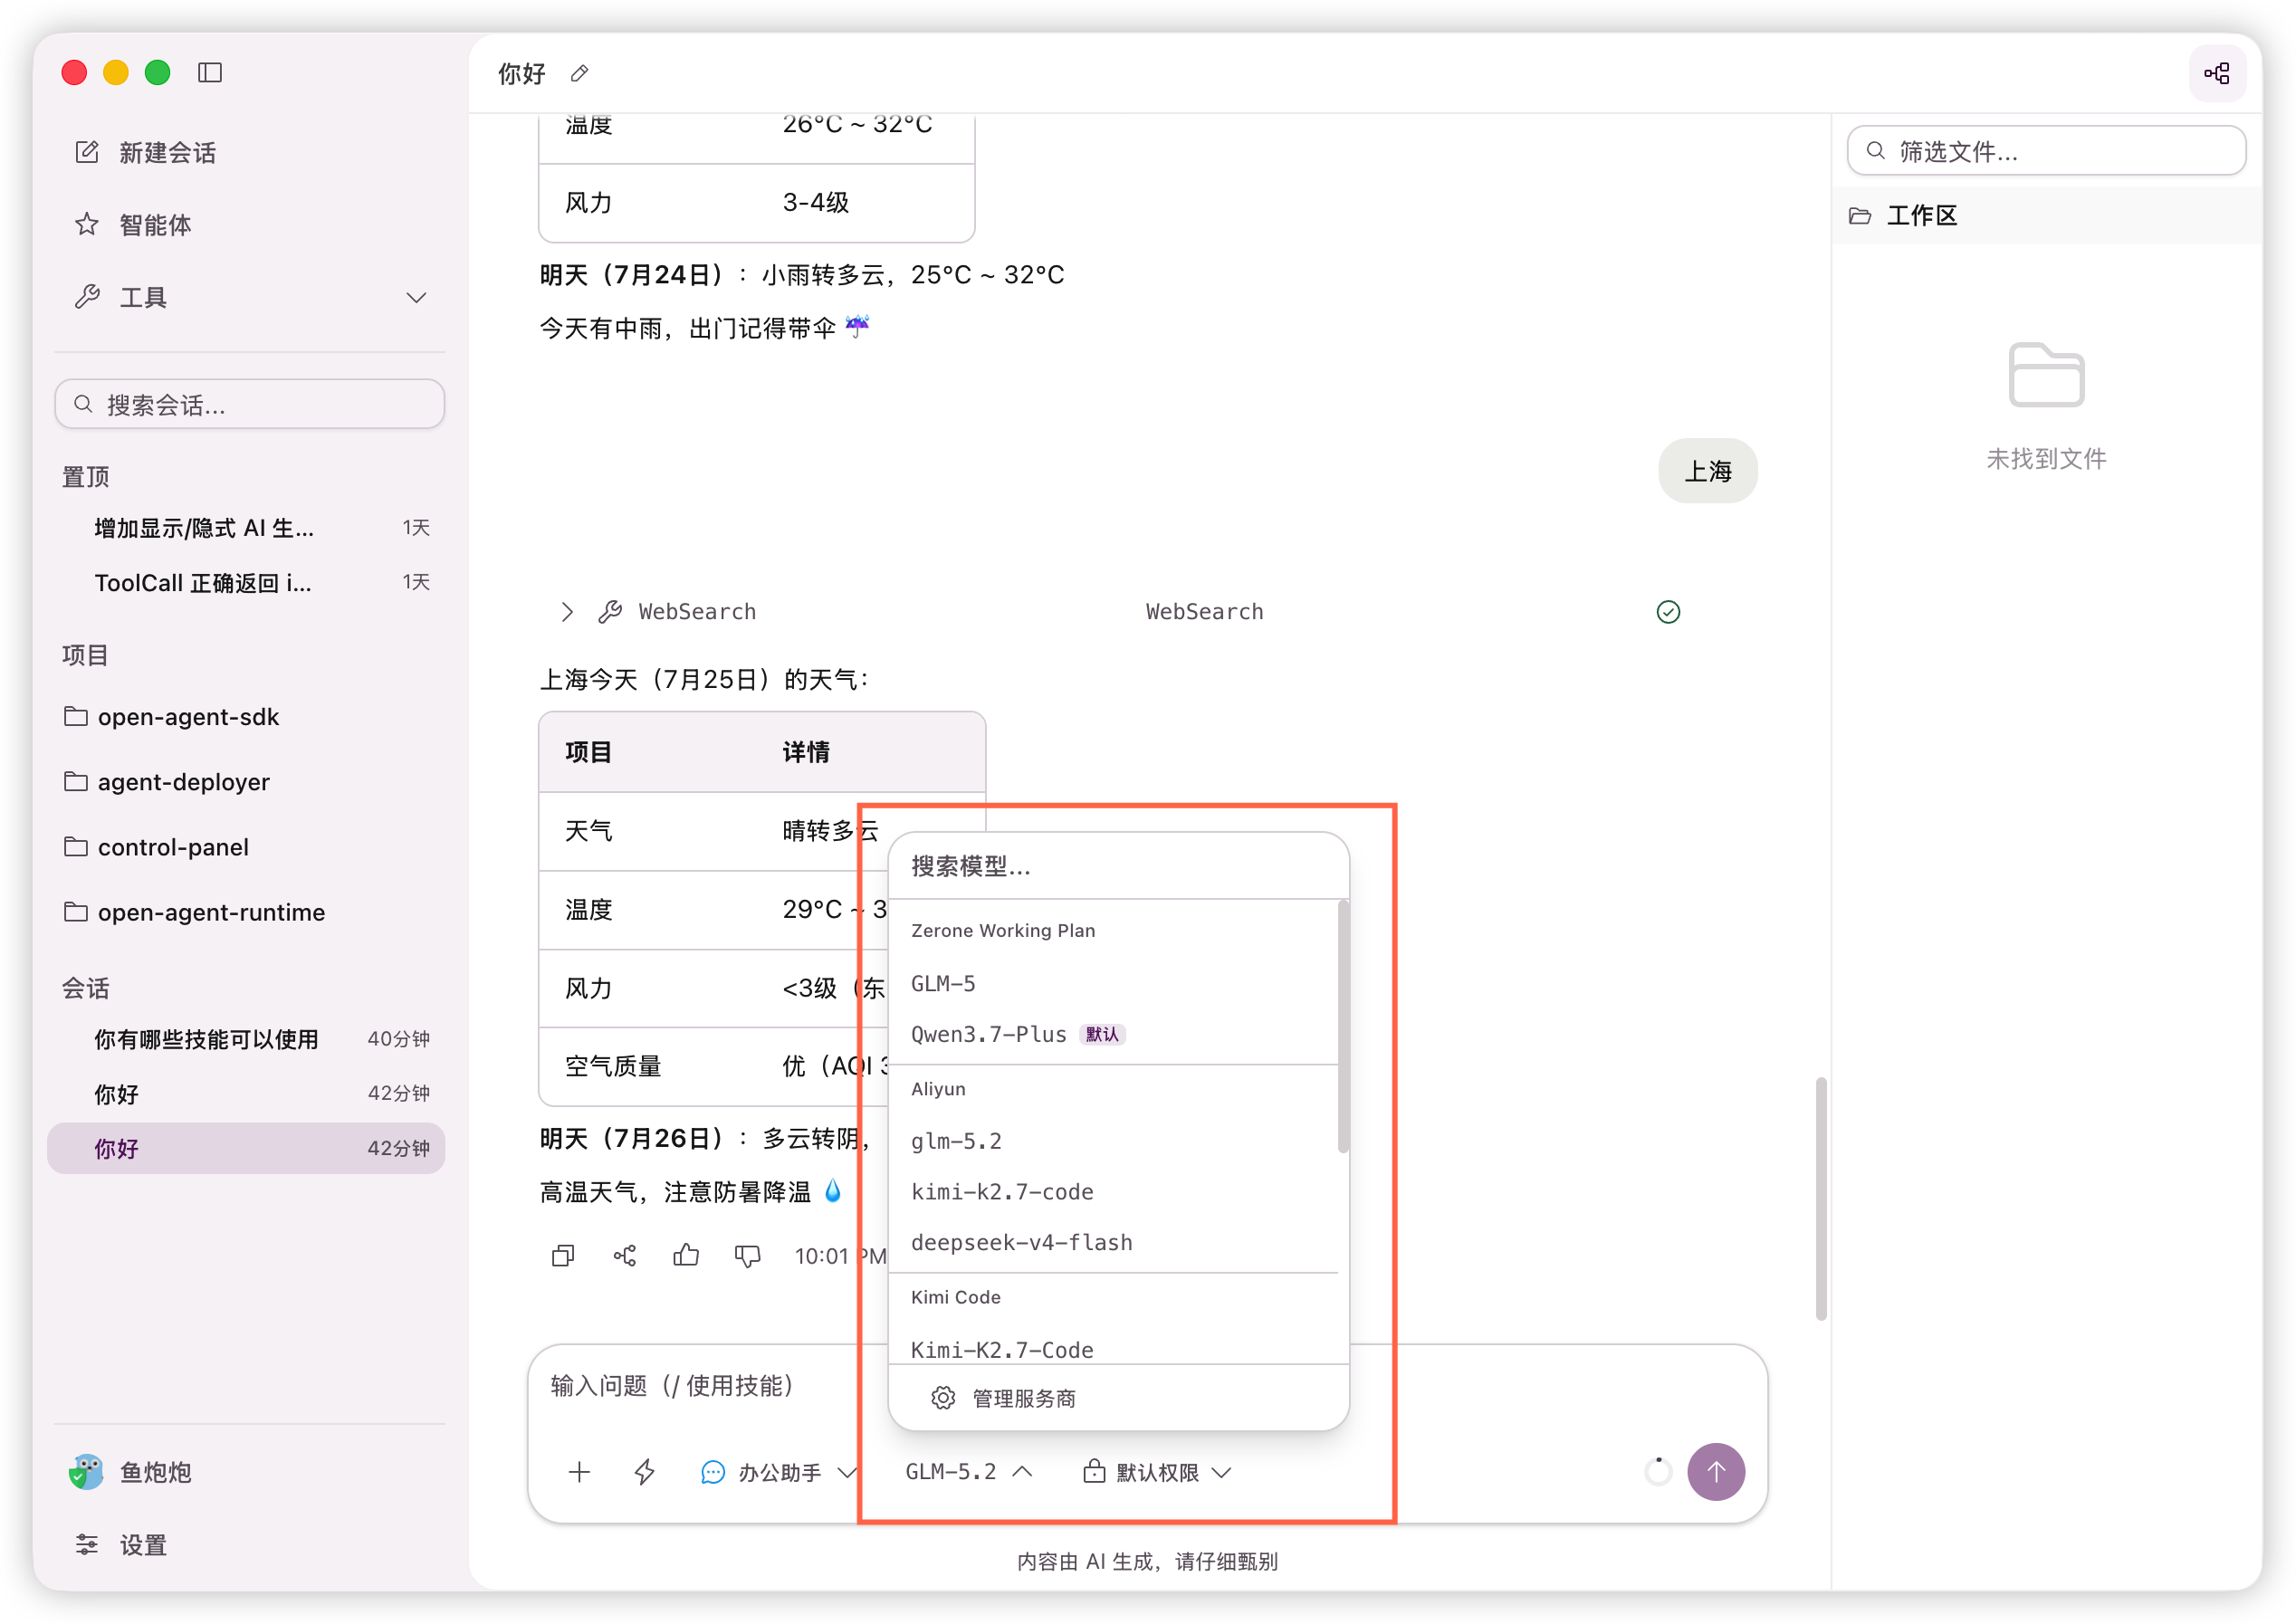This screenshot has height=1624, width=2296.
Task: Open the 默认权限 permissions dropdown
Action: click(x=1157, y=1472)
